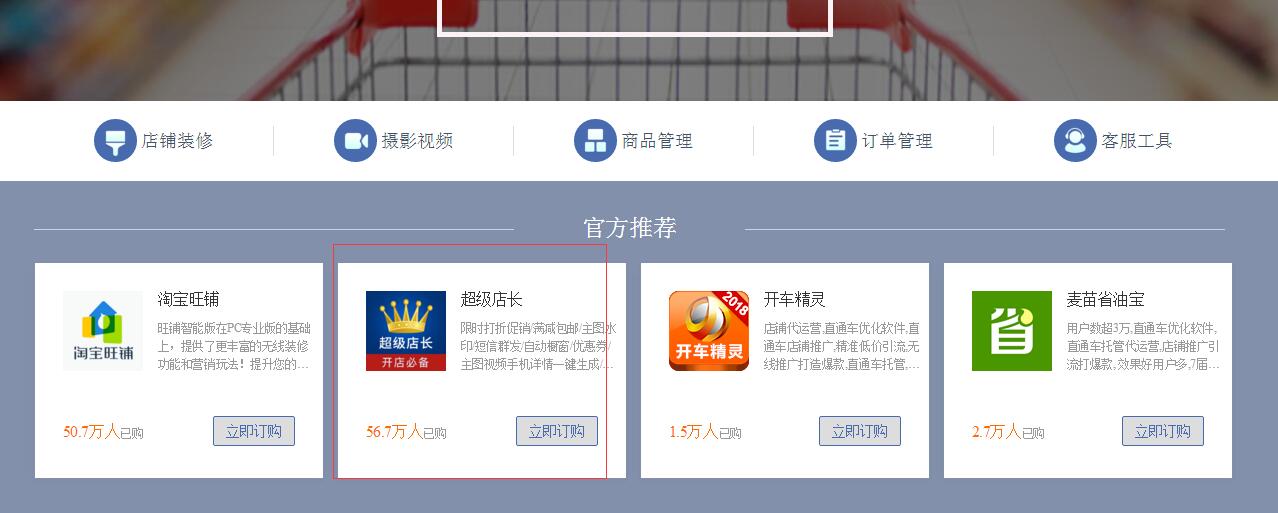Click the 淘宝旺铺 app logo

click(103, 331)
